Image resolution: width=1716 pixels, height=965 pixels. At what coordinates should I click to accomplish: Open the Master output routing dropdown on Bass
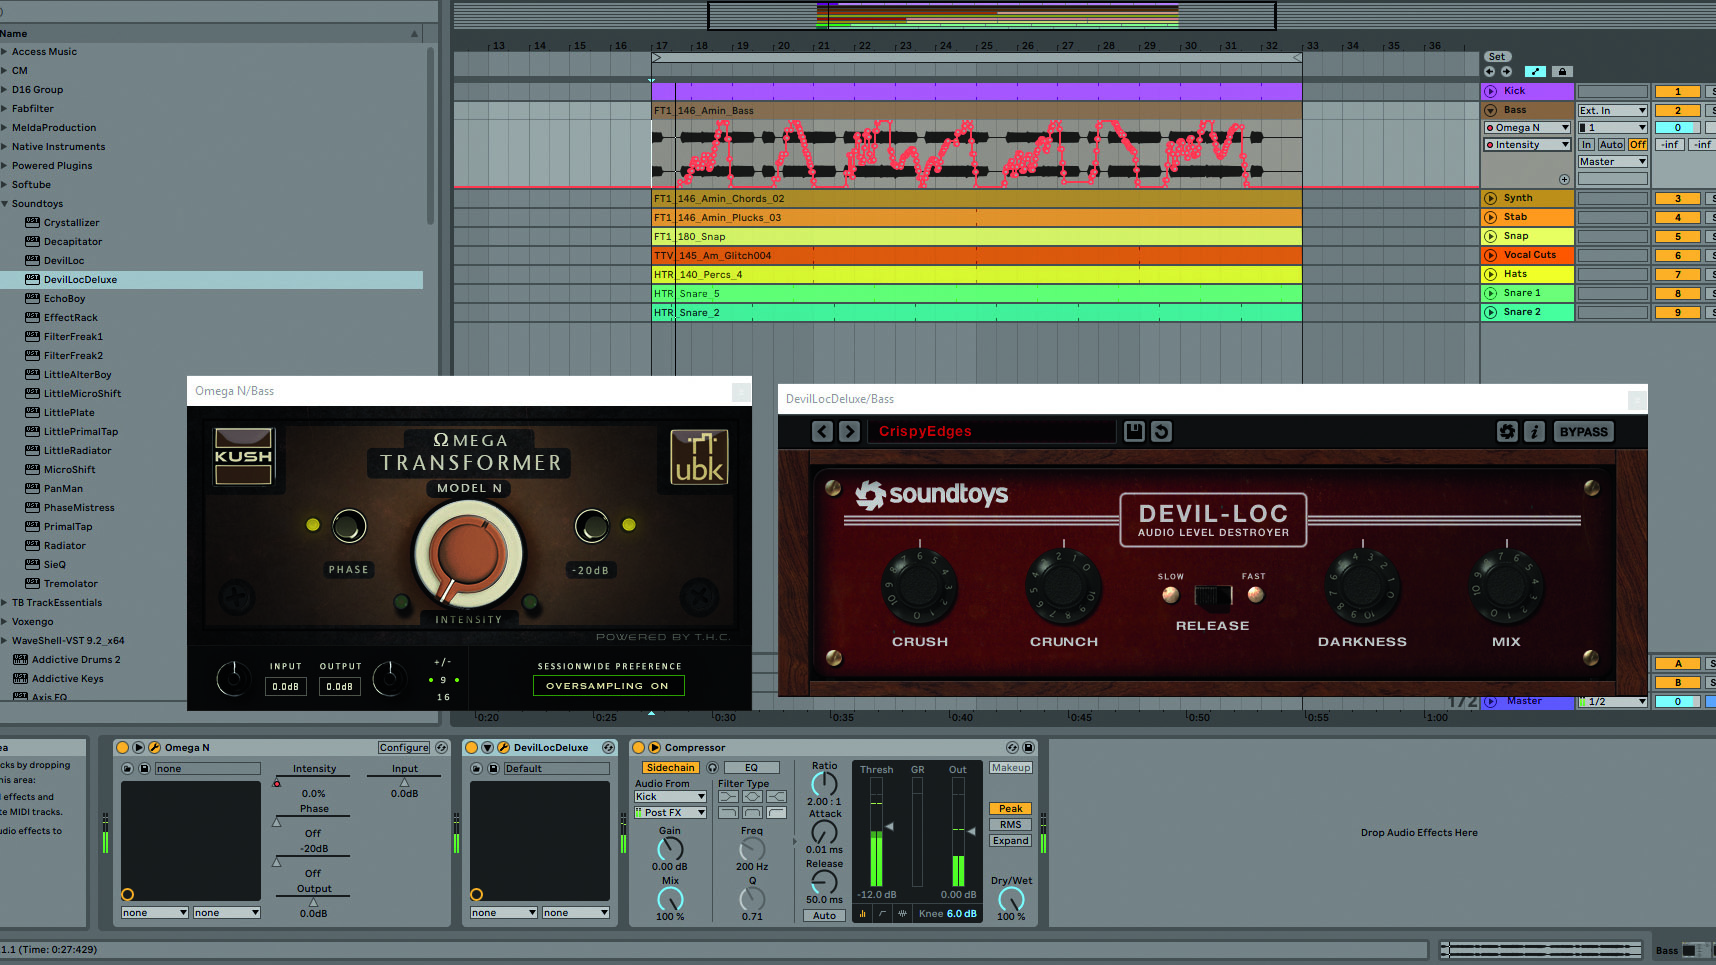pos(1612,162)
